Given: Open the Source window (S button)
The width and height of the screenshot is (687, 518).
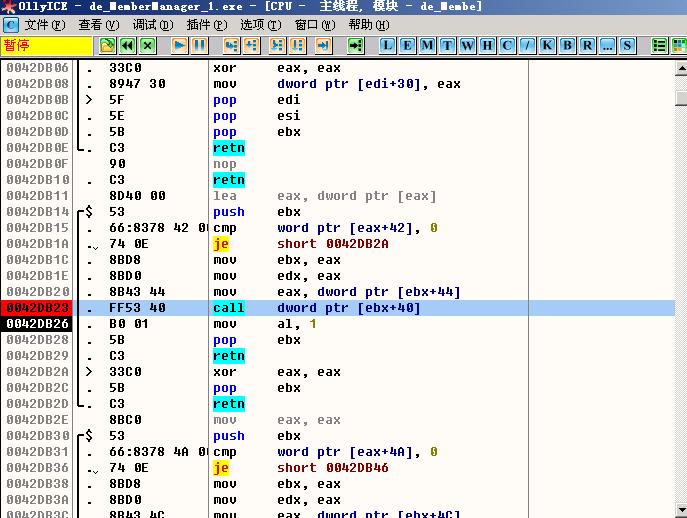Looking at the screenshot, I should click(x=628, y=45).
